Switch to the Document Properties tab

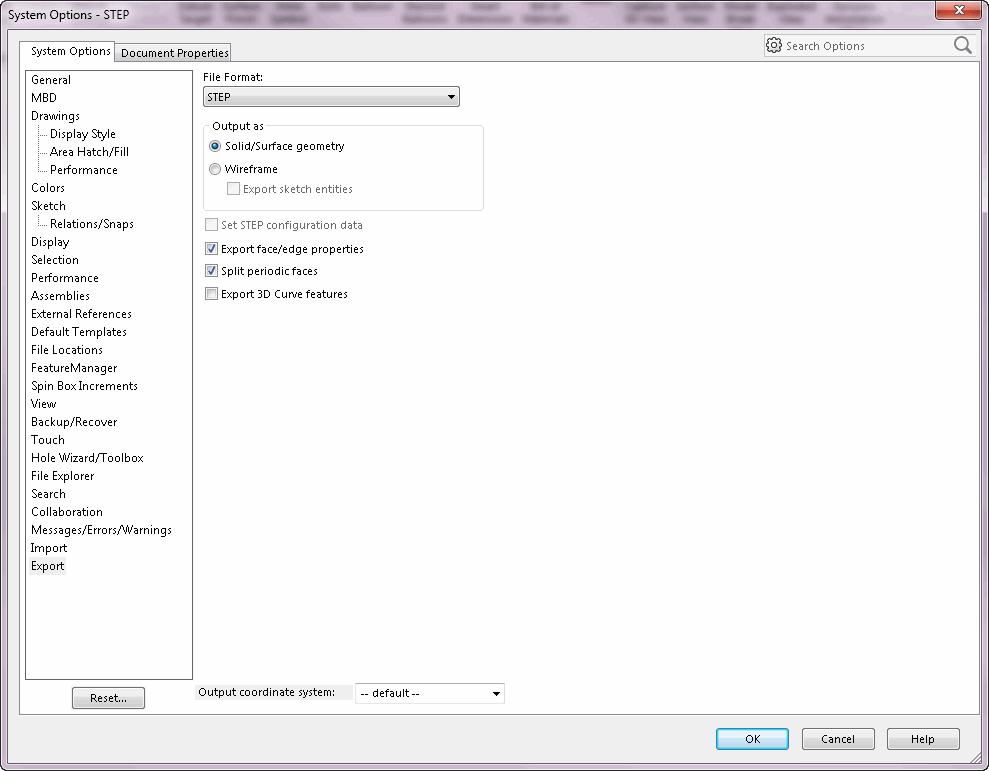pos(174,52)
